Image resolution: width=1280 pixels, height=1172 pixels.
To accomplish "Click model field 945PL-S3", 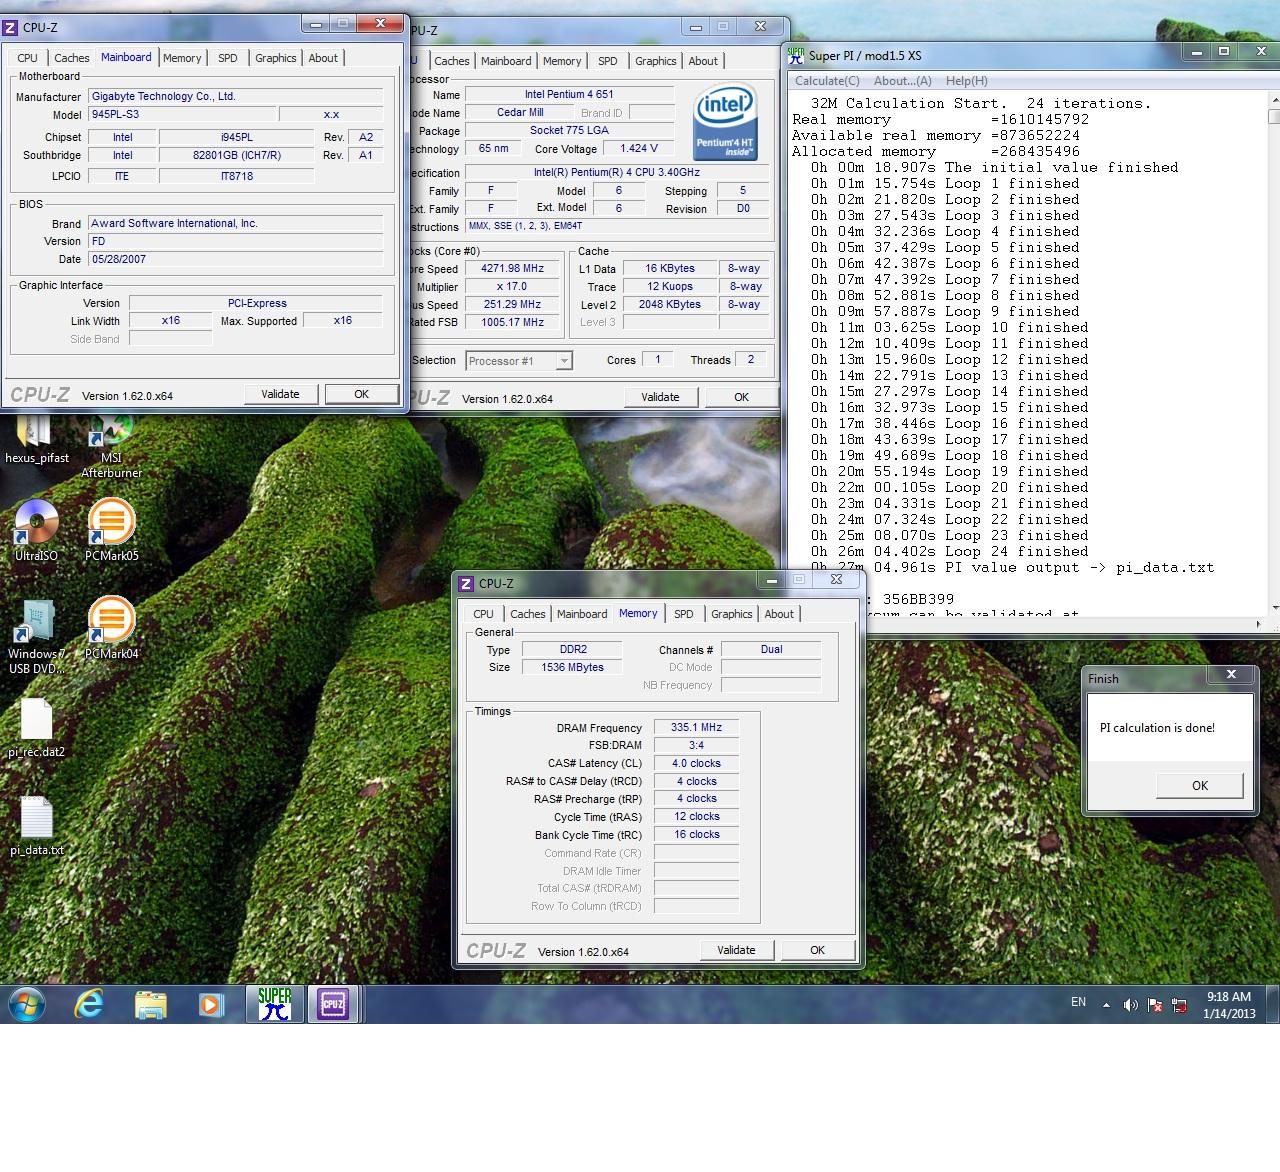I will (x=182, y=114).
